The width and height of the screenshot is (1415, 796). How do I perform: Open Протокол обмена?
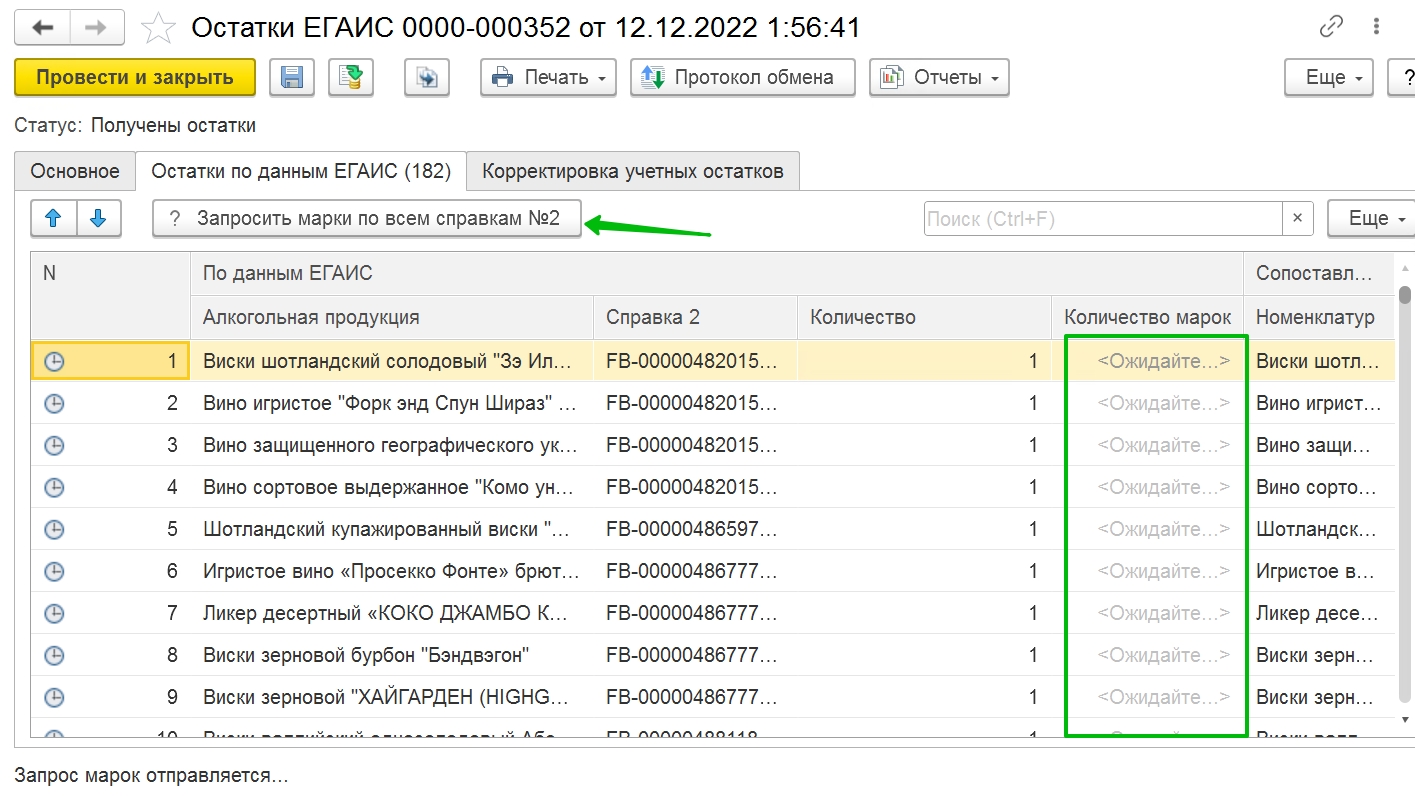(742, 77)
